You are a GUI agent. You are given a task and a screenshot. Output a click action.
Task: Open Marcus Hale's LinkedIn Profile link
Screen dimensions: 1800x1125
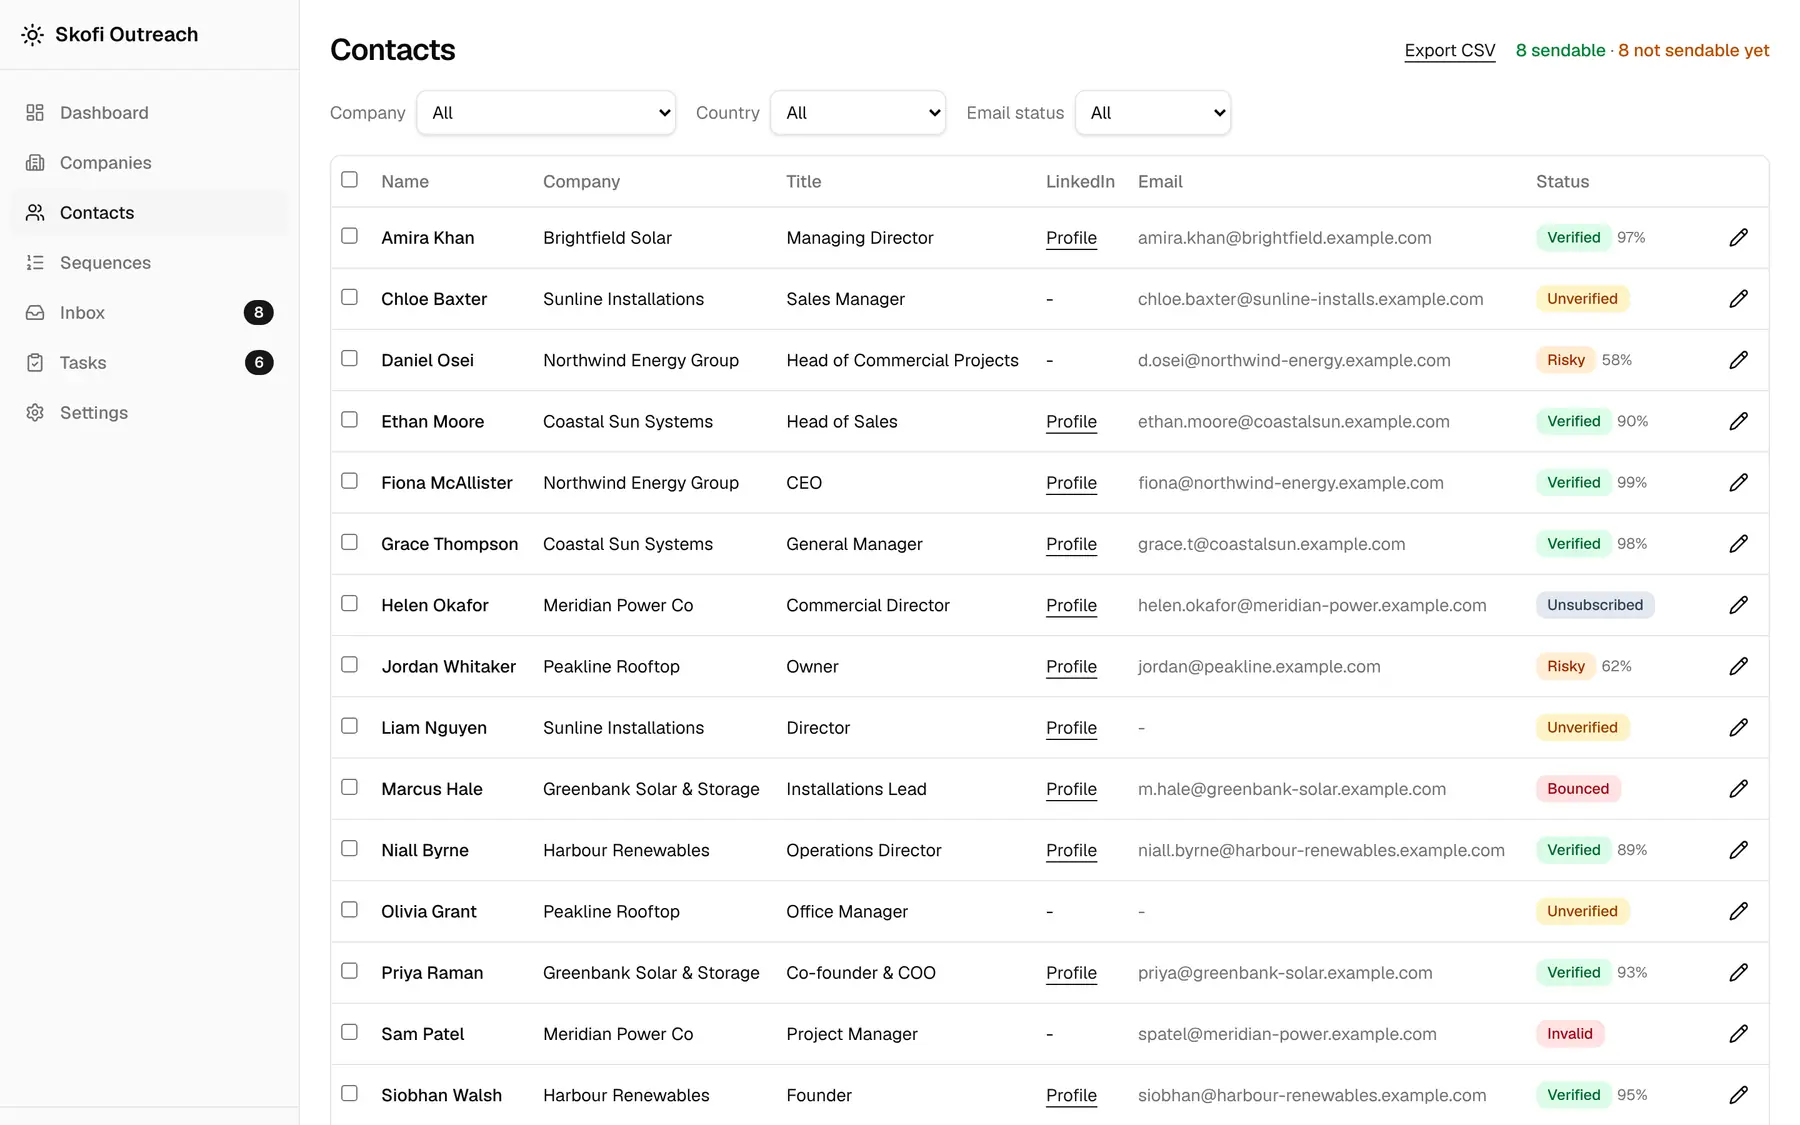(x=1071, y=789)
